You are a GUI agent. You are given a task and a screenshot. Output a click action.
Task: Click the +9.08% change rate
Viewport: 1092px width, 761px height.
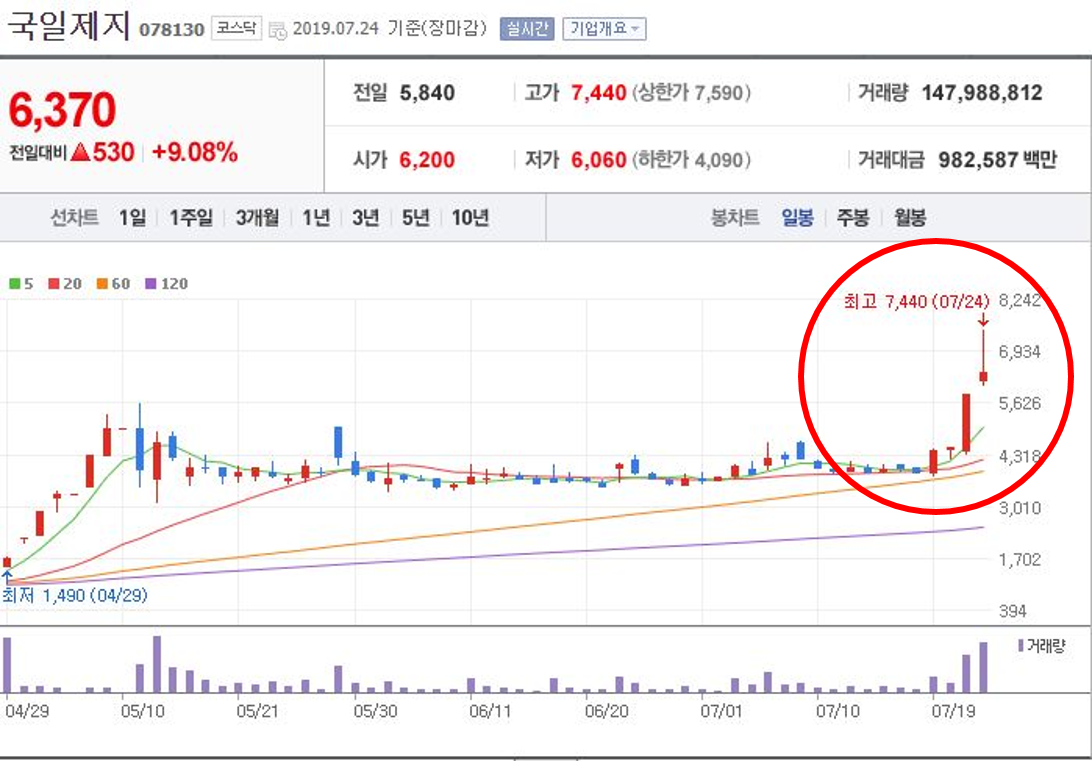point(195,152)
